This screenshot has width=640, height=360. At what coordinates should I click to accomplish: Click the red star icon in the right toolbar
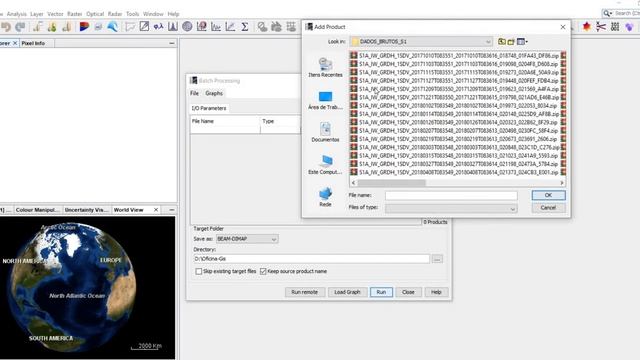[x=587, y=27]
